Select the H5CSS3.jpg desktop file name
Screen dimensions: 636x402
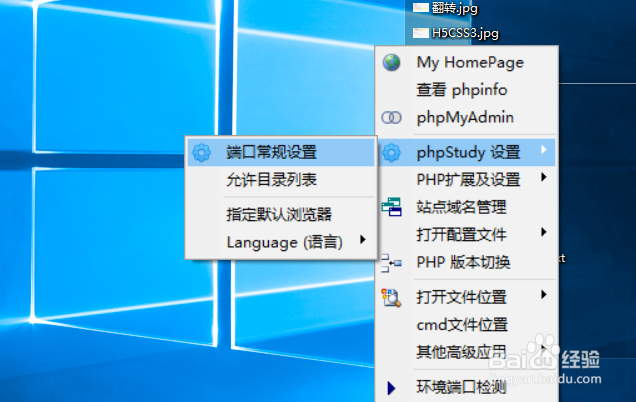[x=465, y=33]
